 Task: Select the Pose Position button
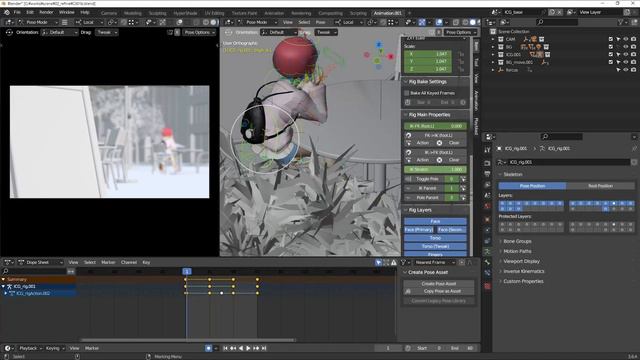[532, 186]
